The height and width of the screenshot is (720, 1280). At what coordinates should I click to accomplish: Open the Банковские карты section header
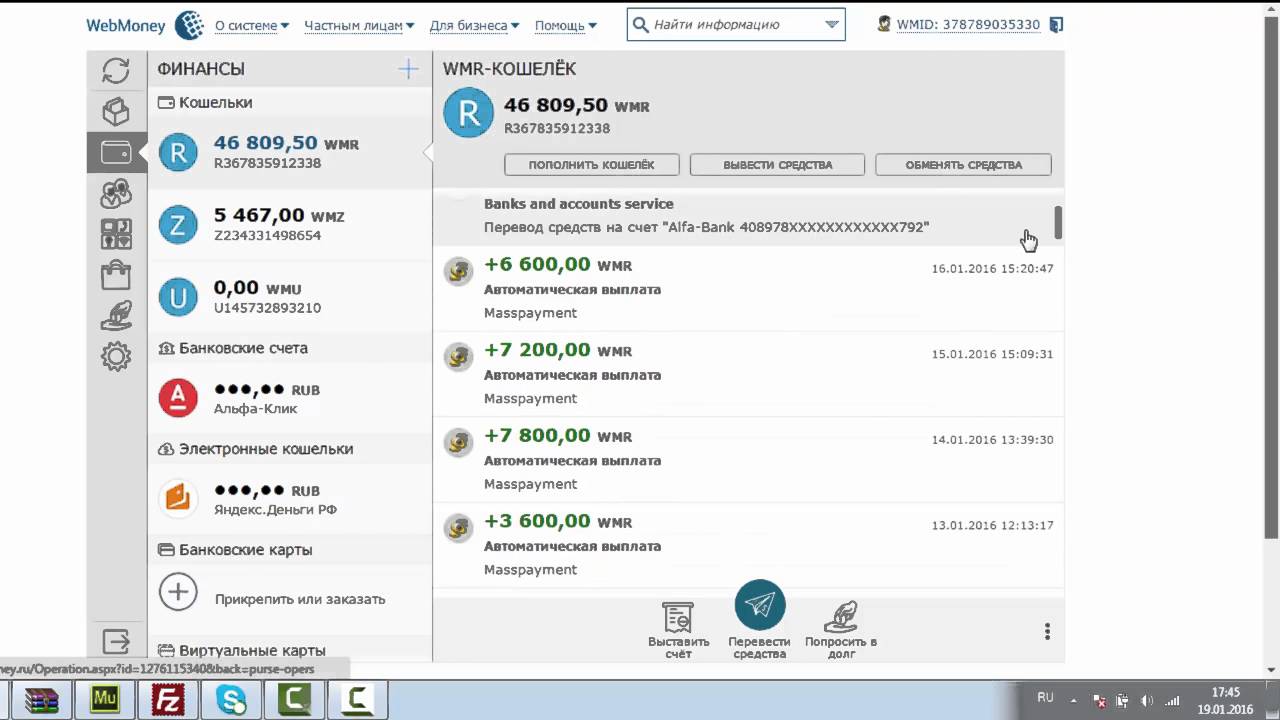click(x=290, y=550)
